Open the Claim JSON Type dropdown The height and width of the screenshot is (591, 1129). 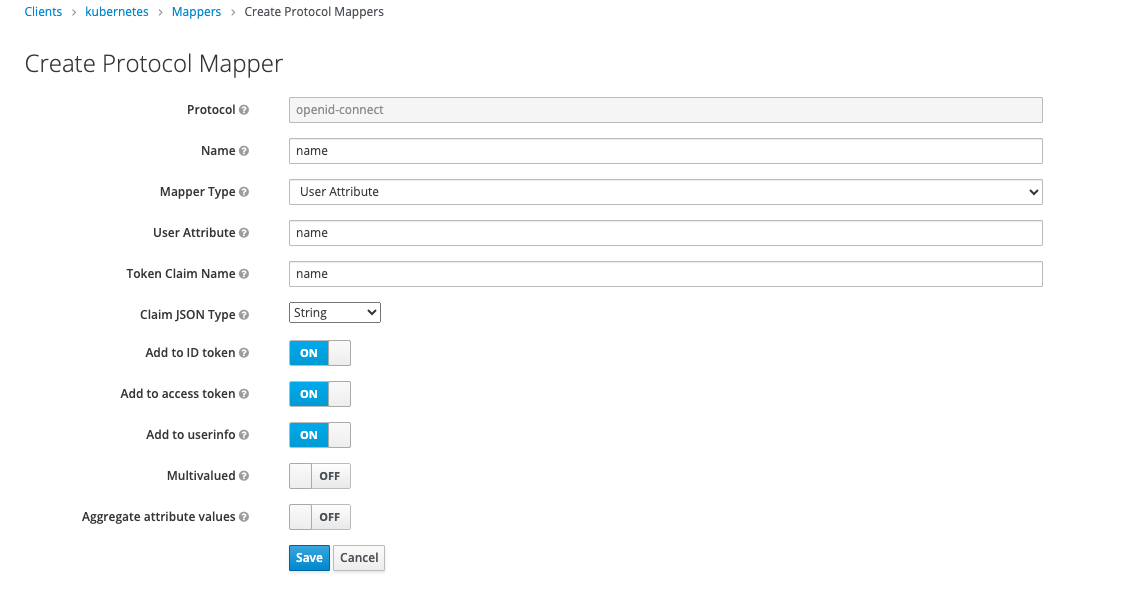[x=335, y=313]
